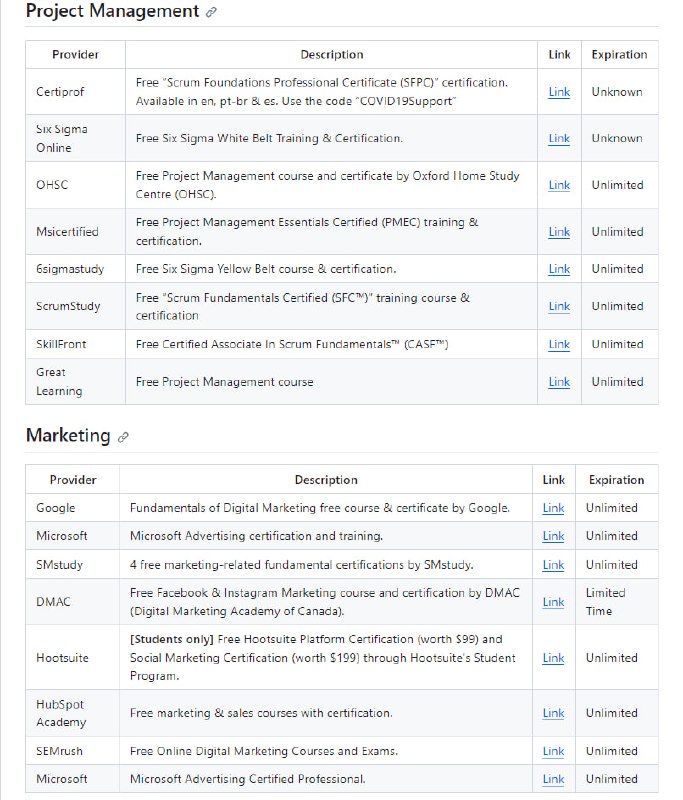Open the Msicertified PMEC training link

tap(558, 231)
